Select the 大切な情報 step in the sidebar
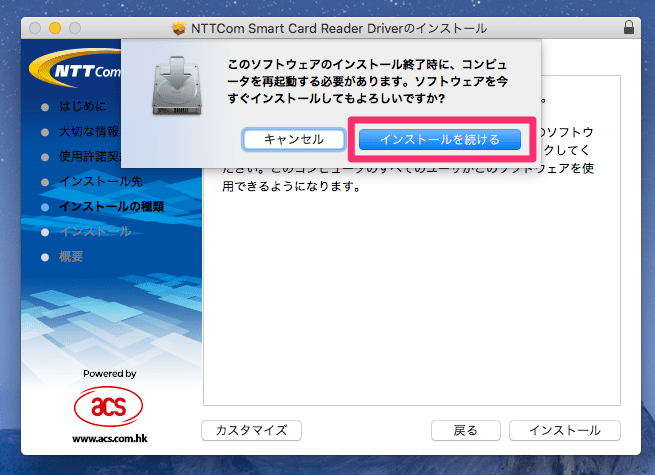The height and width of the screenshot is (475, 655). pos(88,131)
